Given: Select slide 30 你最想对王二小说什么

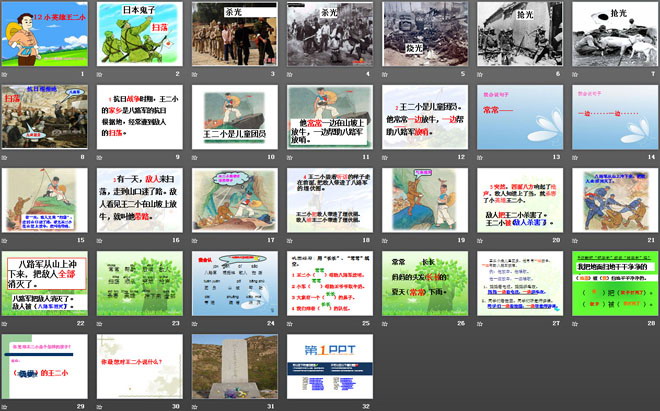Looking at the screenshot, I should click(x=140, y=366).
